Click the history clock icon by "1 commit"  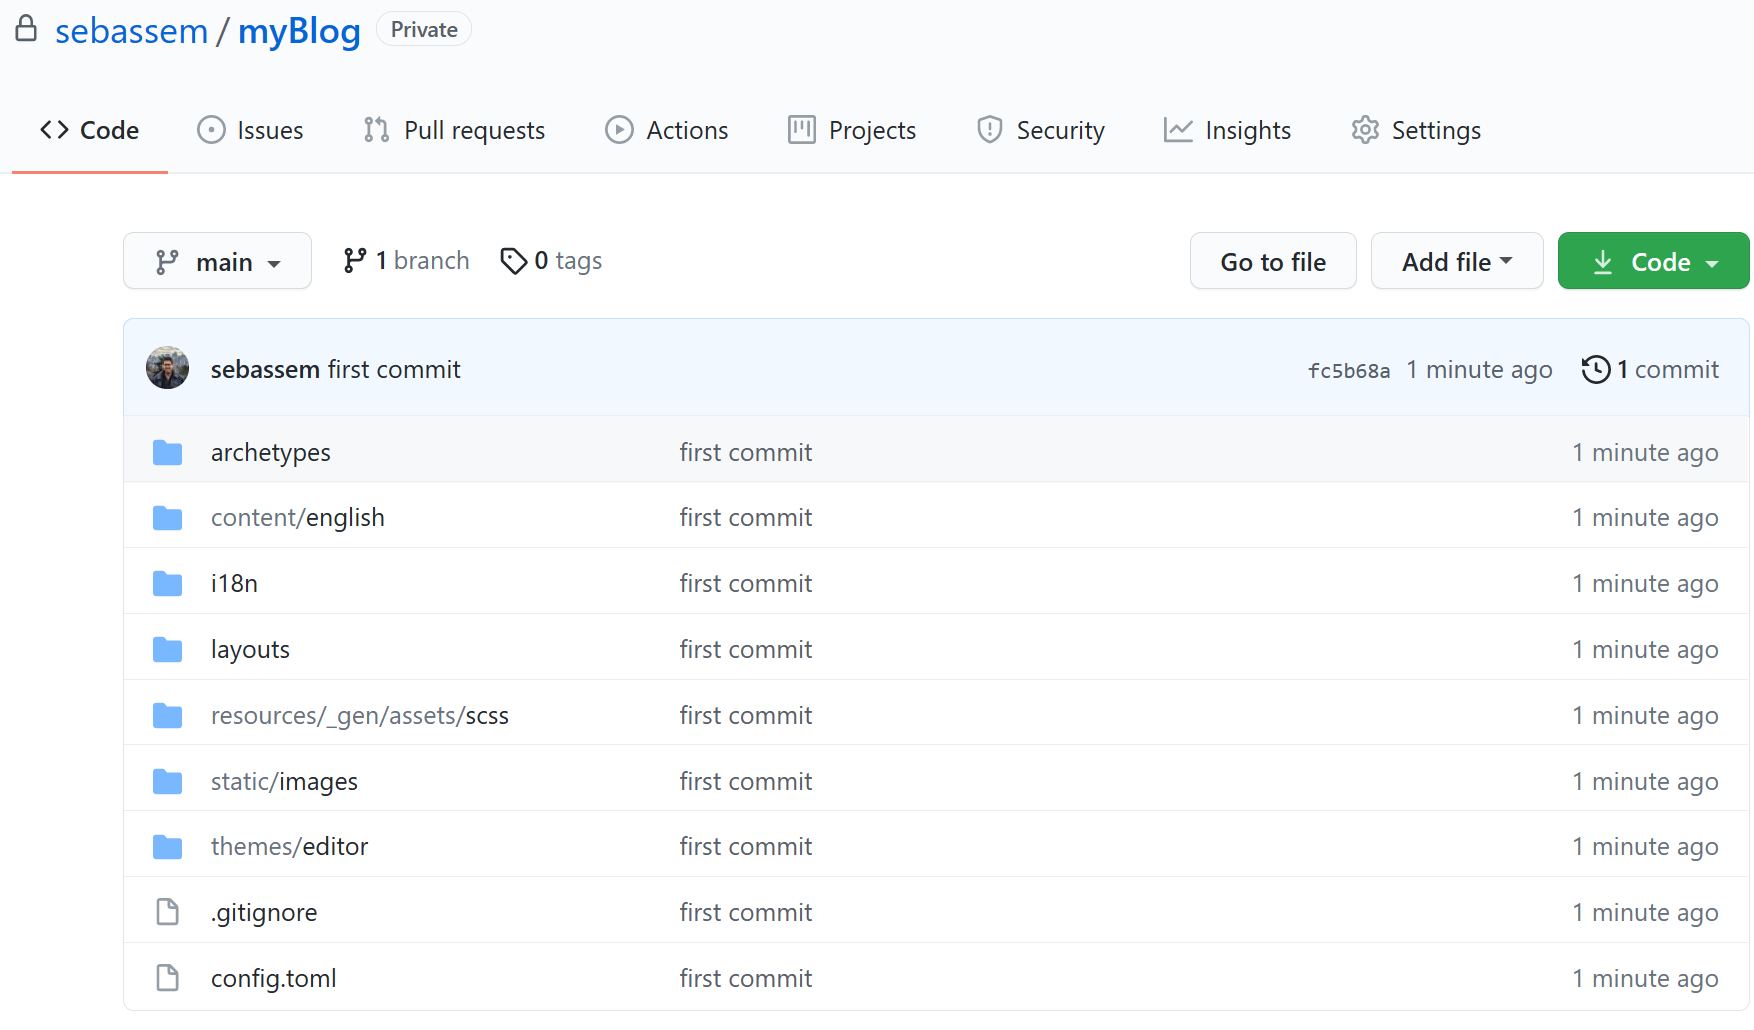click(x=1596, y=369)
